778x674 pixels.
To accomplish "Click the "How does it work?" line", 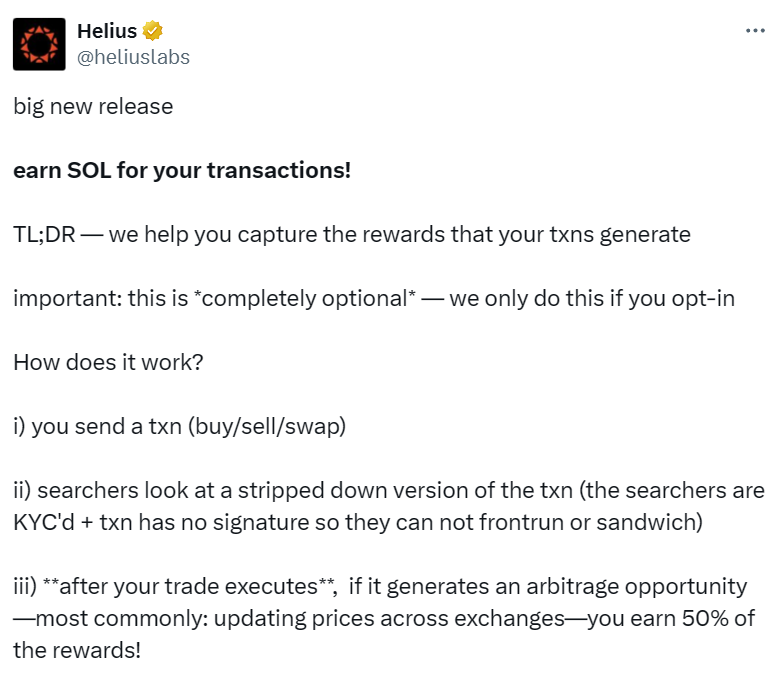I will click(108, 362).
